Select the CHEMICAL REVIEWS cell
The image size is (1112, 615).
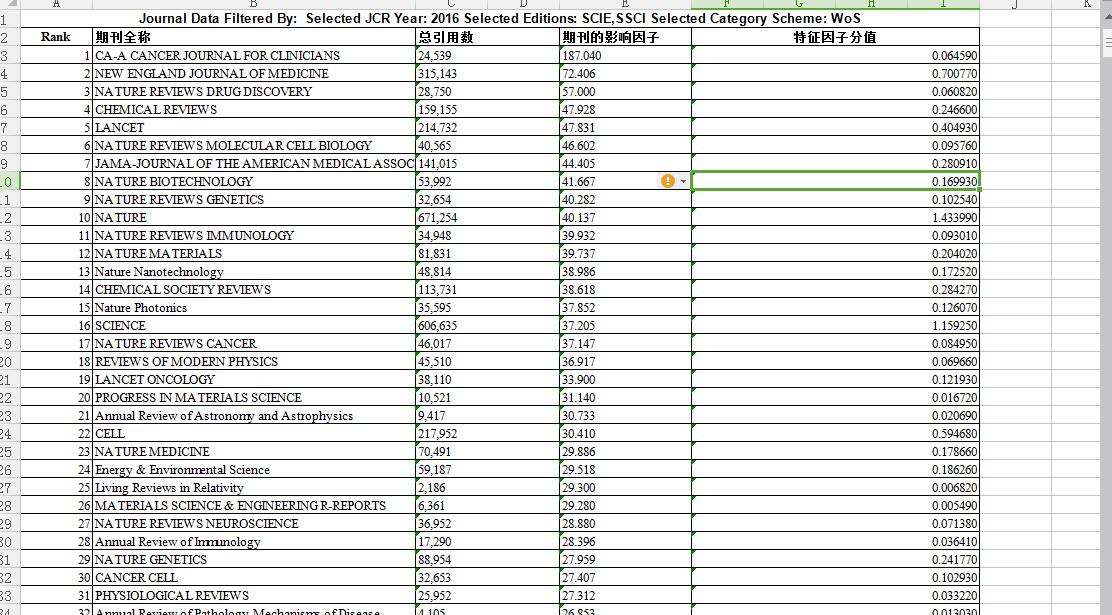[254, 109]
